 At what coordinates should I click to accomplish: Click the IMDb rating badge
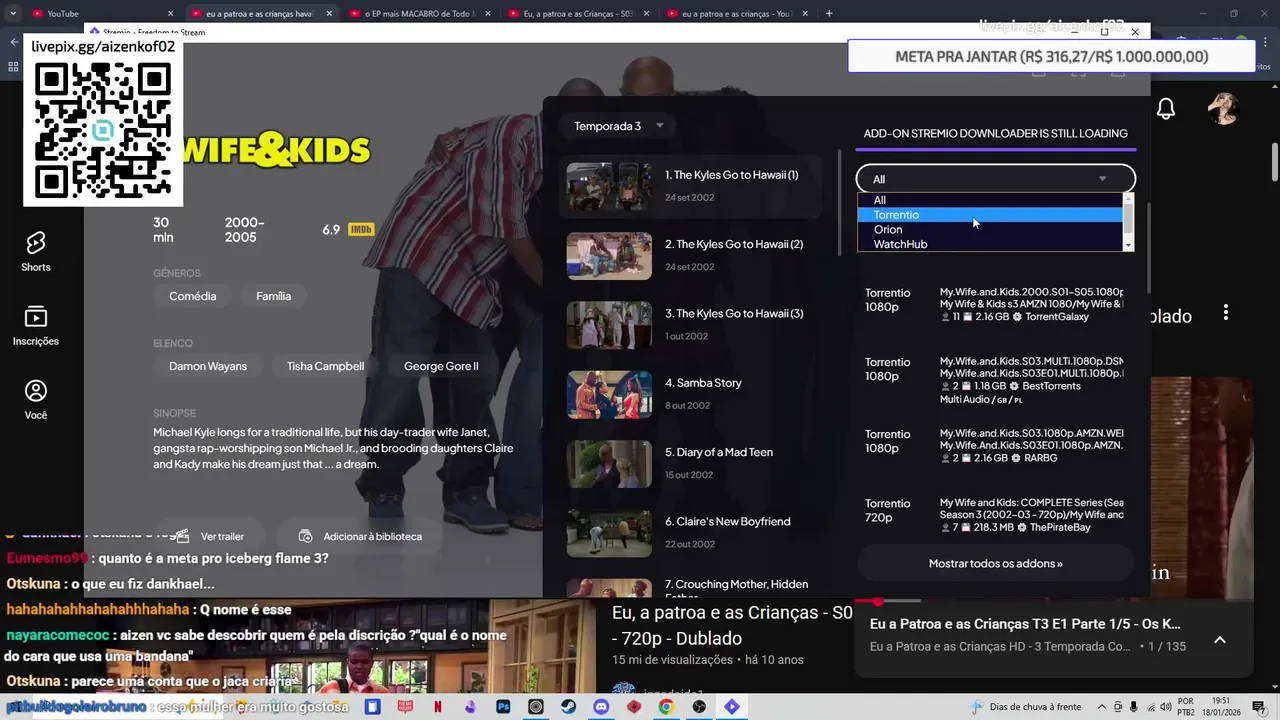click(361, 230)
